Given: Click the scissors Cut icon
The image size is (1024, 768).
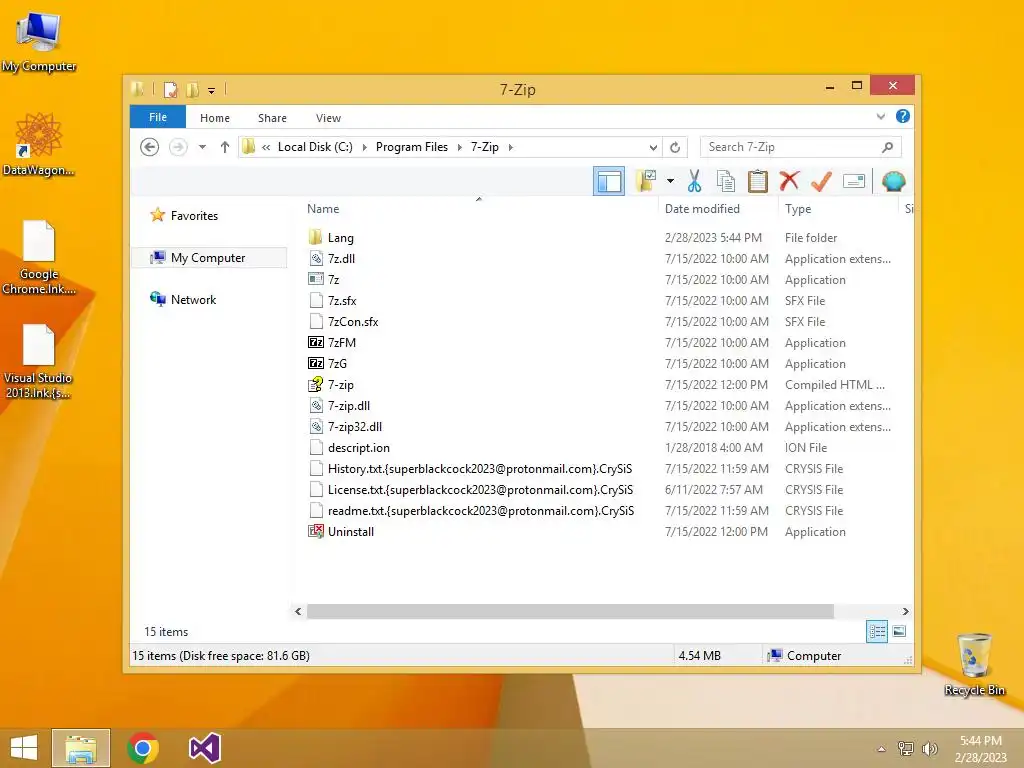Looking at the screenshot, I should pyautogui.click(x=694, y=181).
